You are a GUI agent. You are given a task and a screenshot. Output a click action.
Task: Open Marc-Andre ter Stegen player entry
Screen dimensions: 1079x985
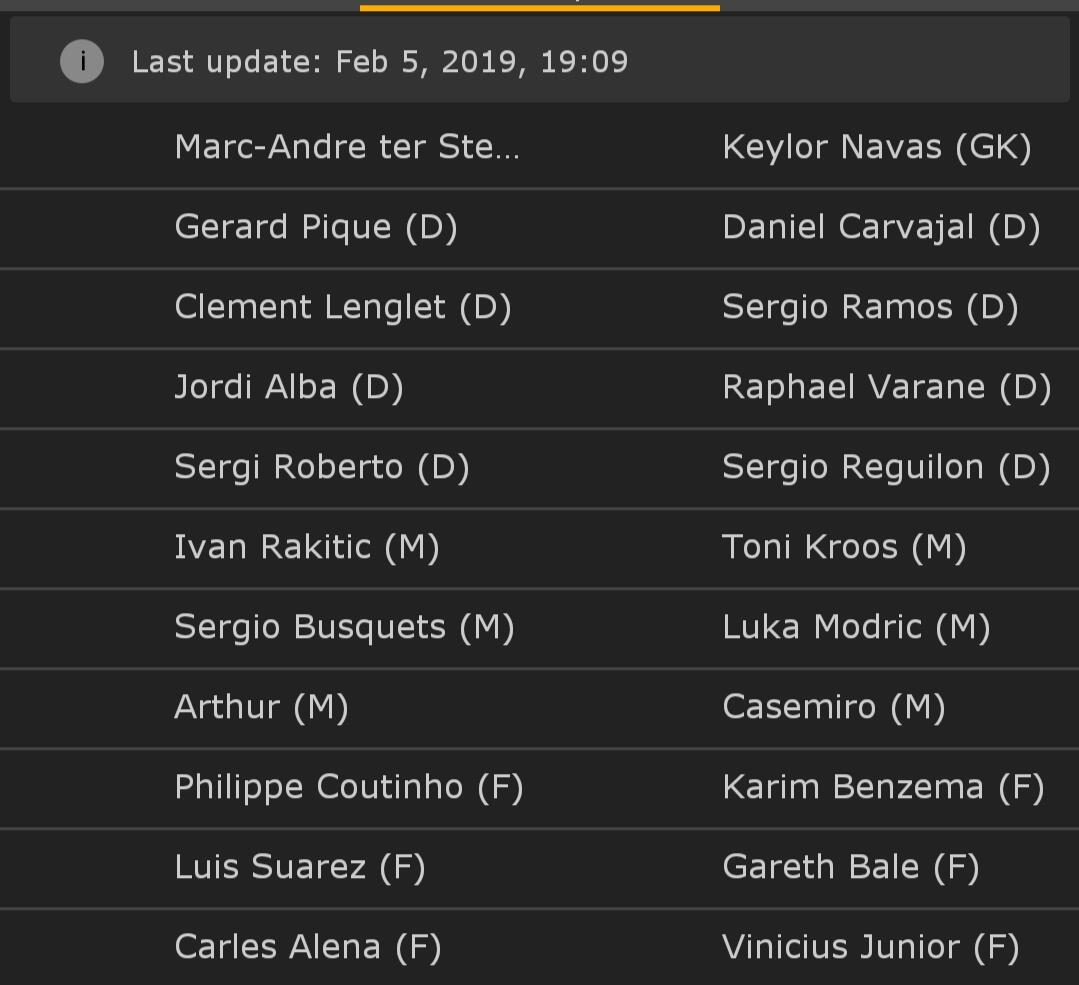(347, 148)
